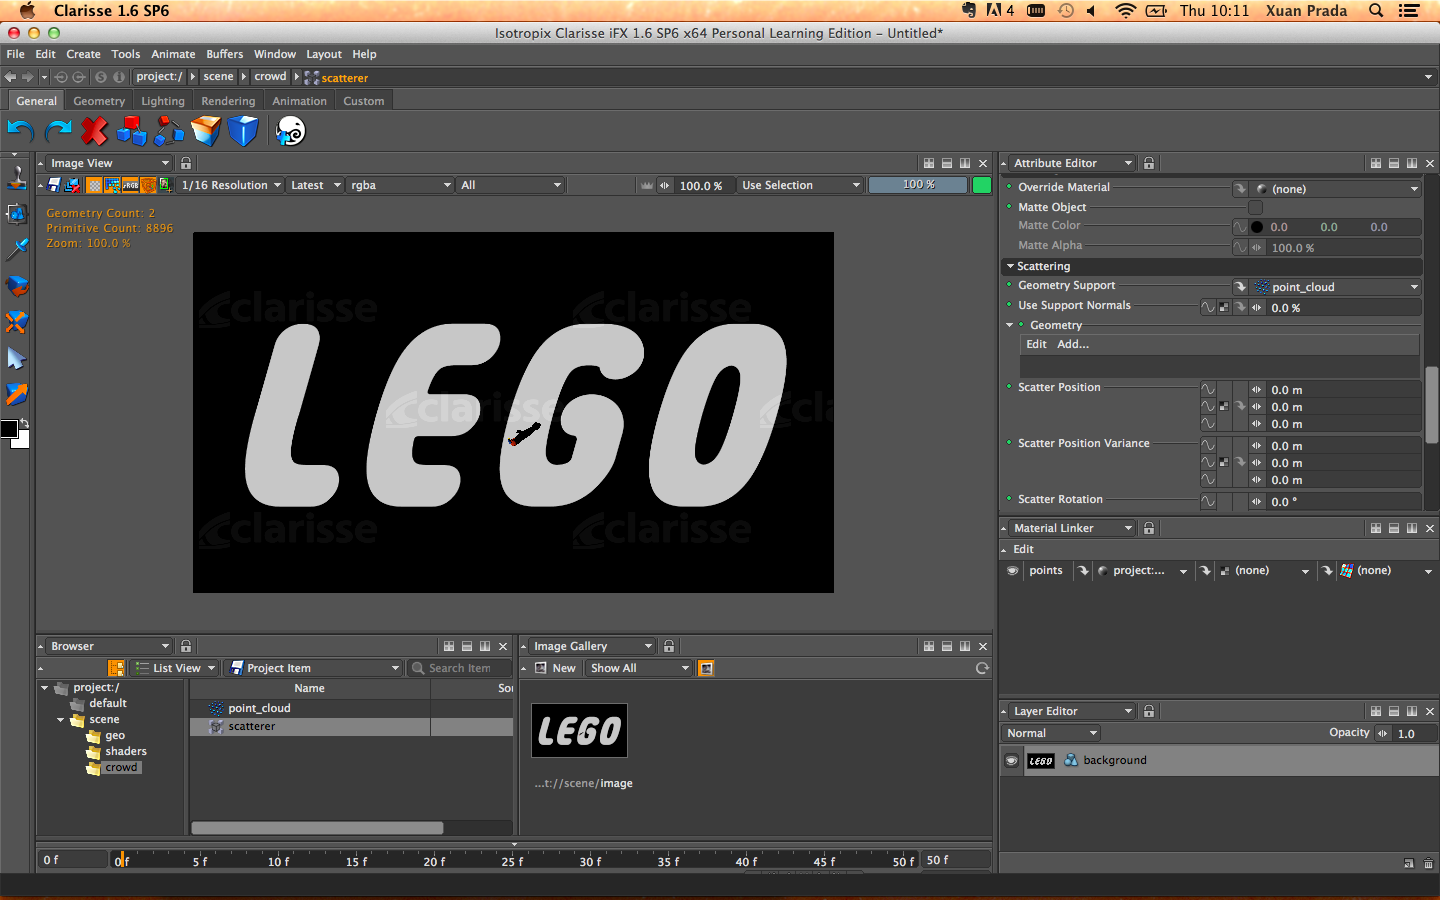
Task: Click the red X delete icon
Action: tap(94, 131)
